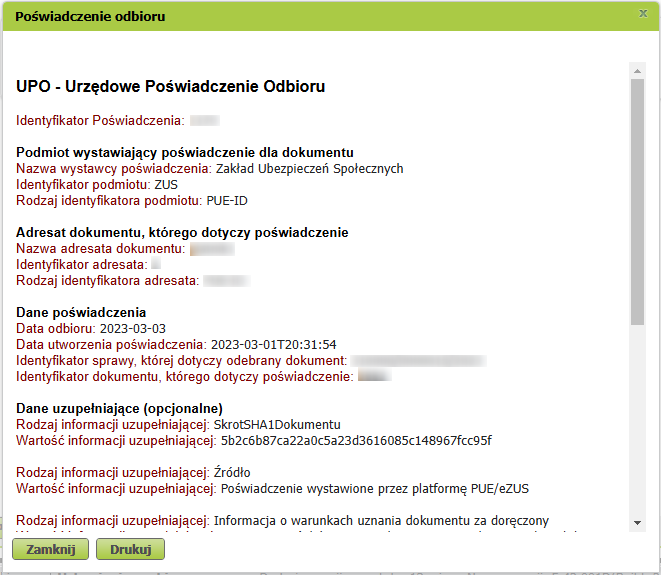Click the label Identyfikator Poświadczenia

(x=100, y=121)
